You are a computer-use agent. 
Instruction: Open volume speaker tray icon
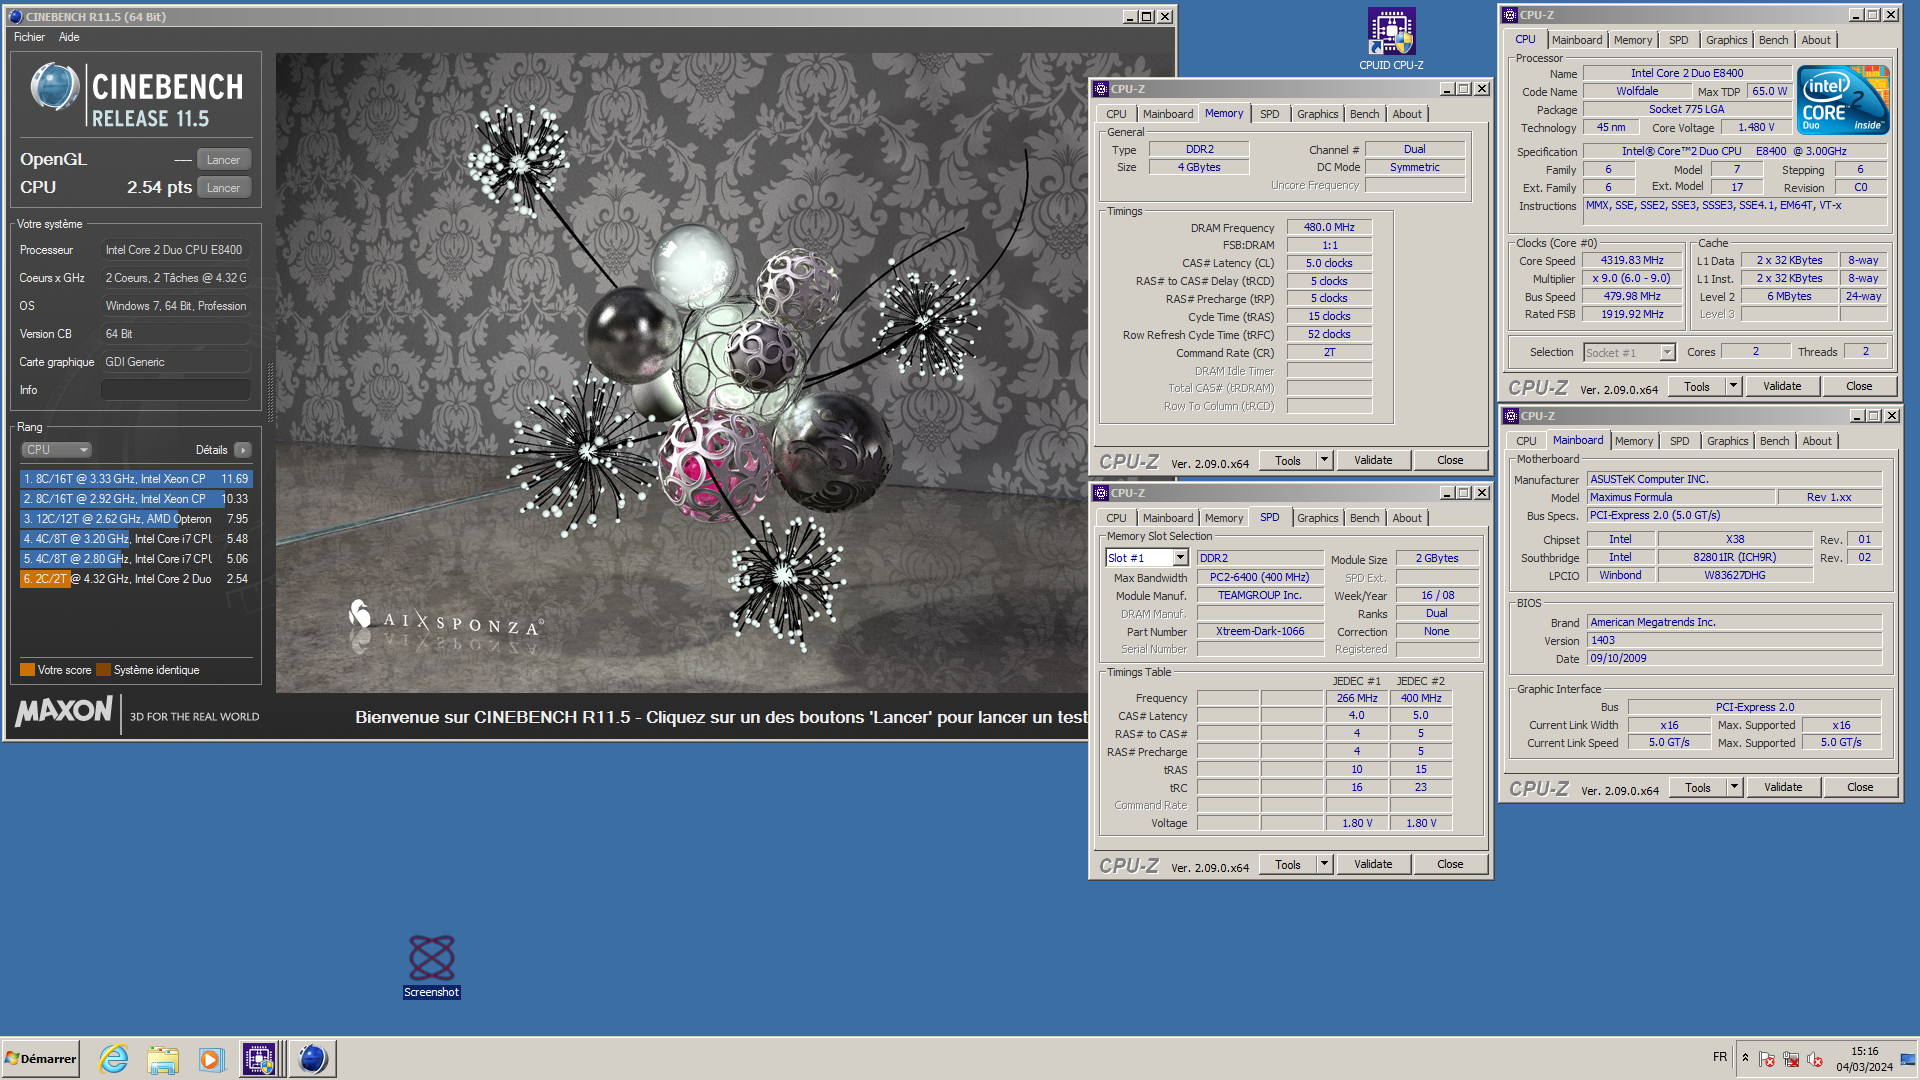click(x=1815, y=1060)
